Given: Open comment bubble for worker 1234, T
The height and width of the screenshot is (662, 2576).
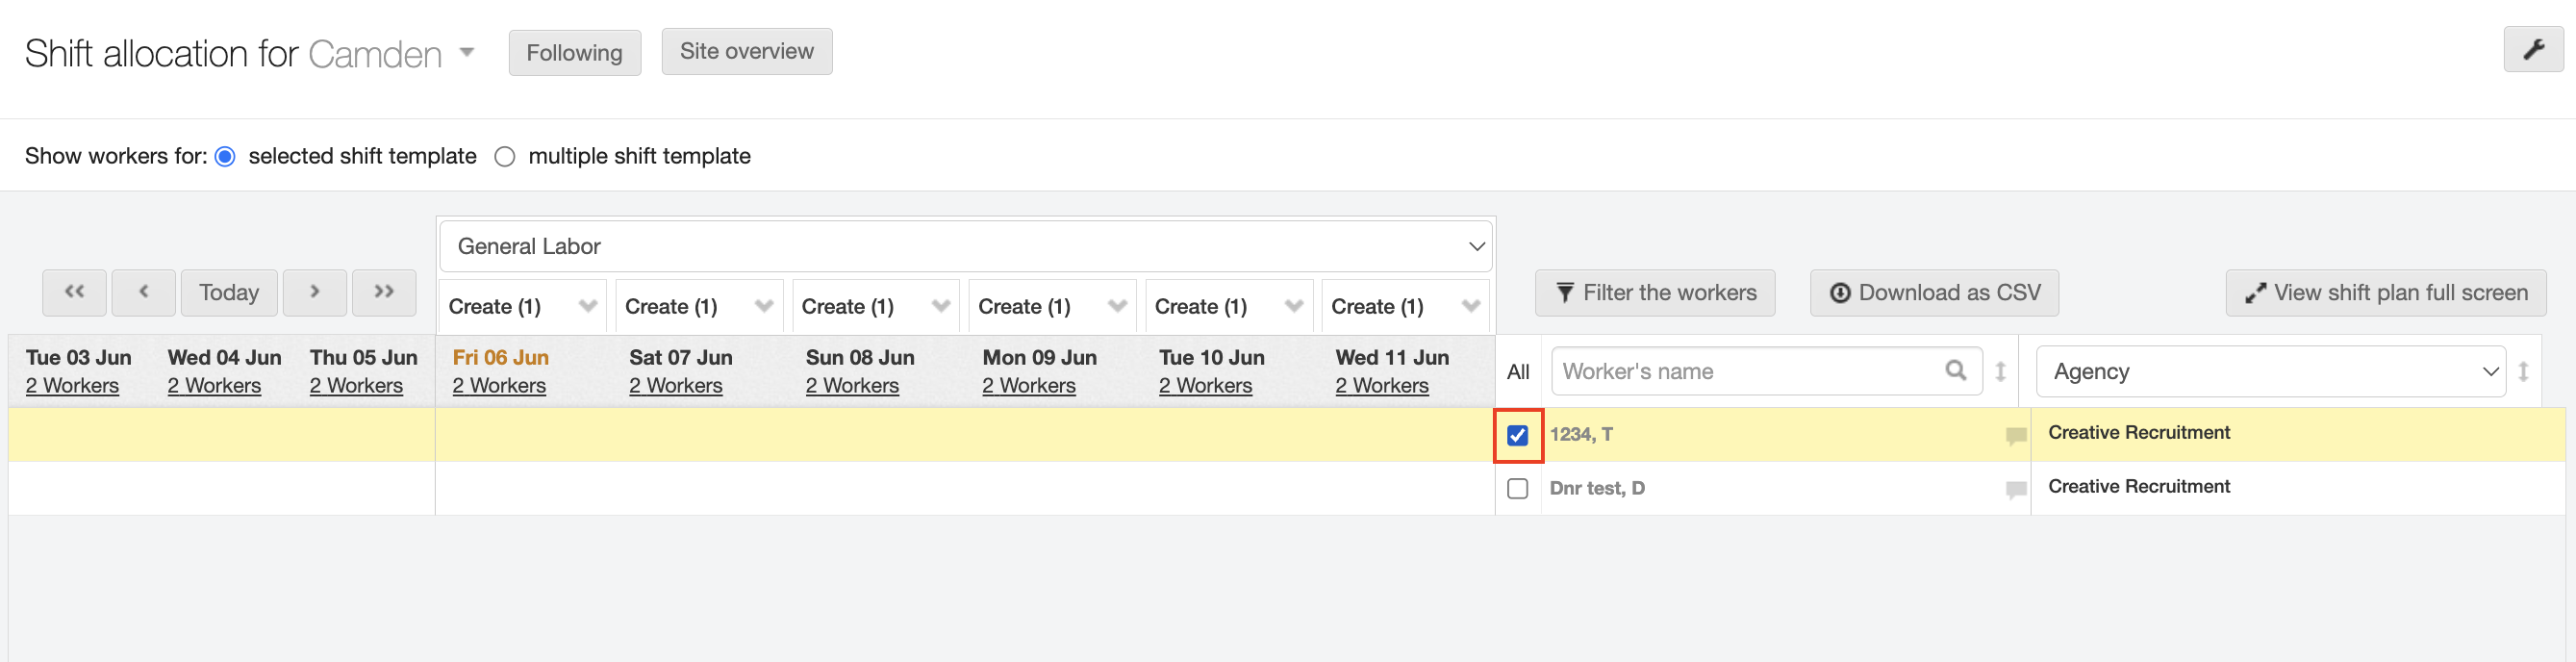Looking at the screenshot, I should (x=2015, y=435).
